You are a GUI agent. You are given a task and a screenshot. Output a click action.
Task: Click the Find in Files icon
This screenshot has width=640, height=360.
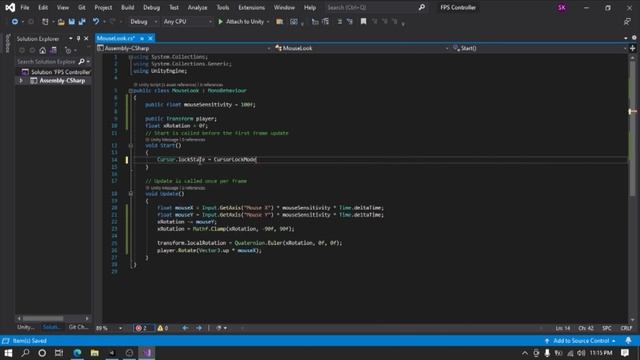tap(280, 22)
